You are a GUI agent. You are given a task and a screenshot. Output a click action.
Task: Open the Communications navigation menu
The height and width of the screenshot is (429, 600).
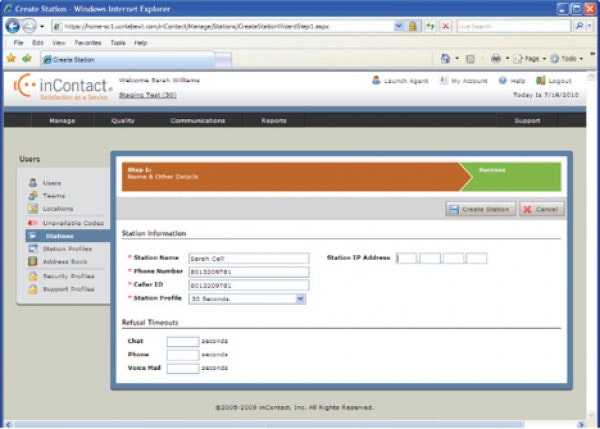(197, 121)
